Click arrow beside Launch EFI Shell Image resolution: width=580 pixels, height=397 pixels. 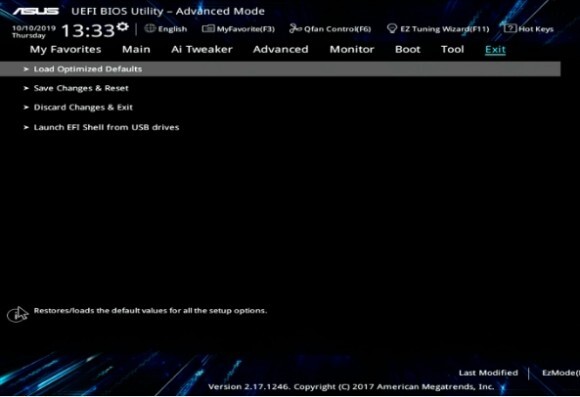[26, 127]
